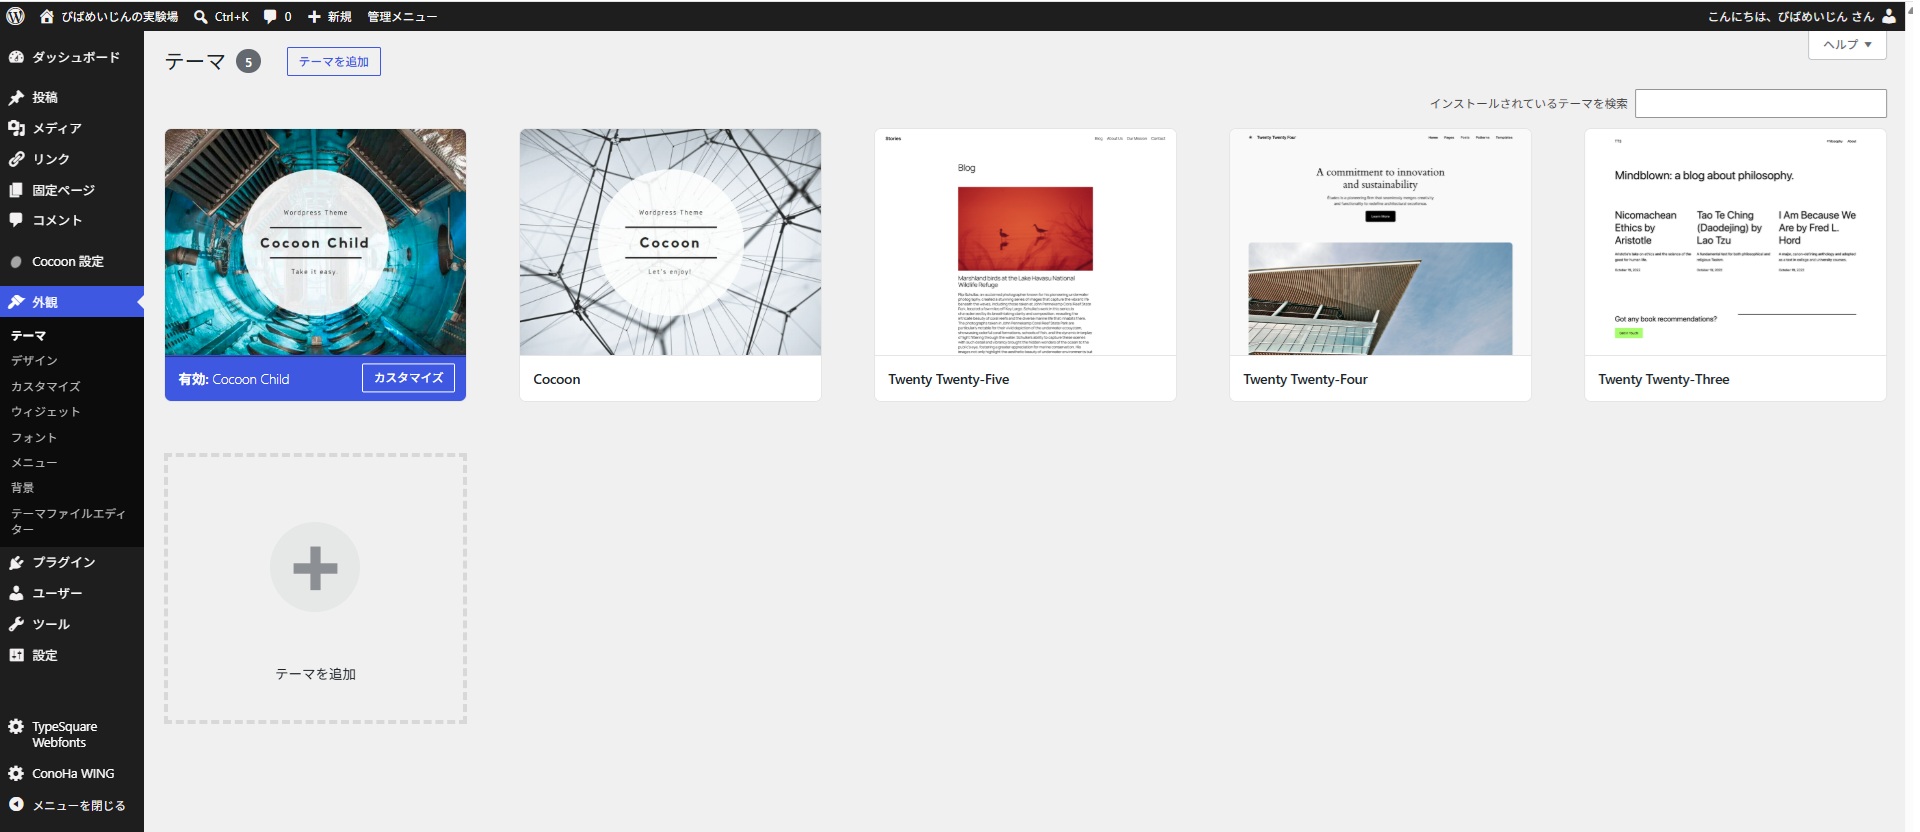1920x832 pixels.
Task: Click the 固定ページ pages icon
Action: click(x=16, y=190)
